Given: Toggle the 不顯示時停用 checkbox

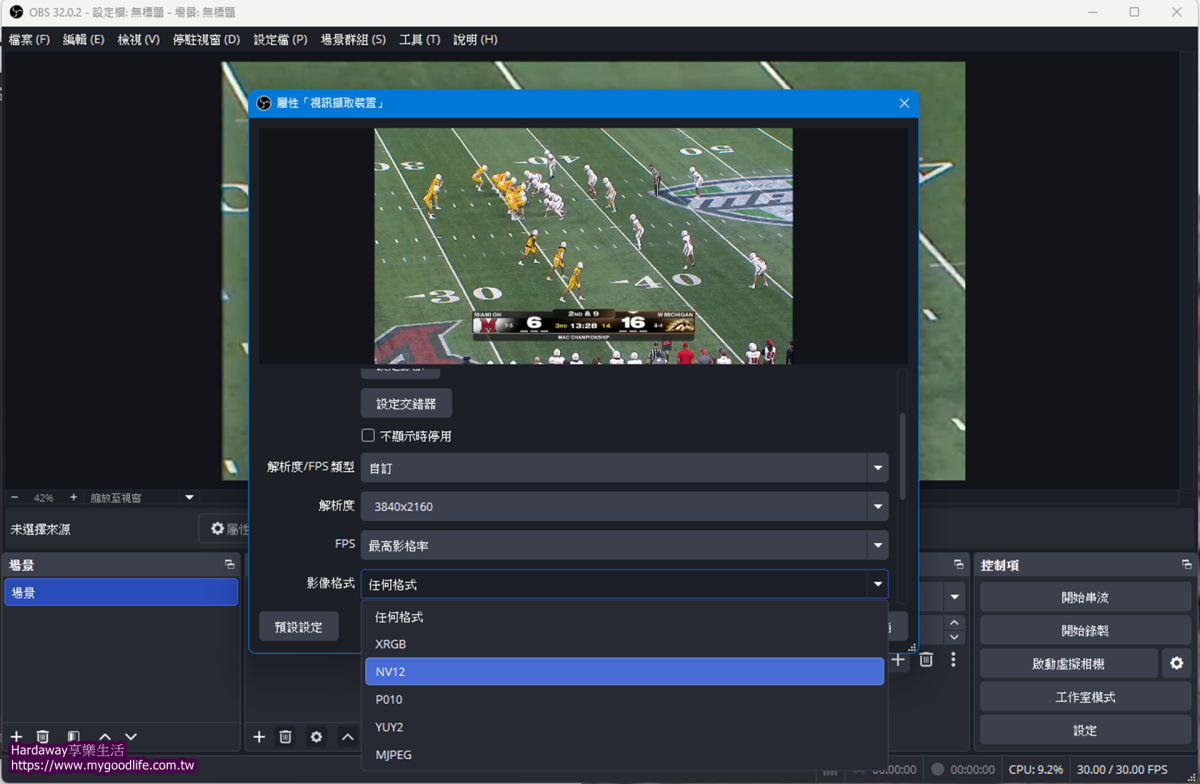Looking at the screenshot, I should tap(368, 436).
